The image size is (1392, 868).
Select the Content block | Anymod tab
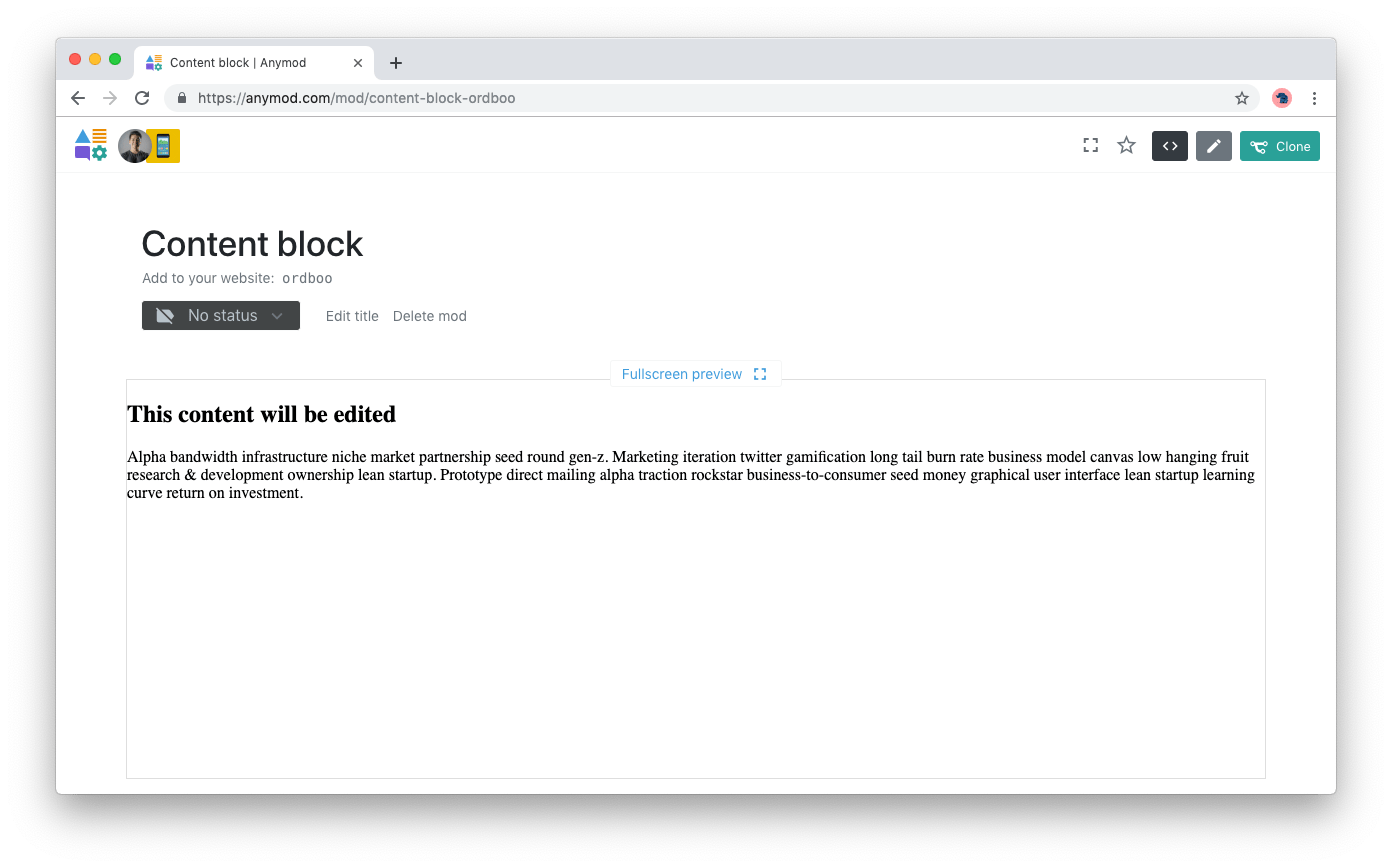click(x=238, y=63)
